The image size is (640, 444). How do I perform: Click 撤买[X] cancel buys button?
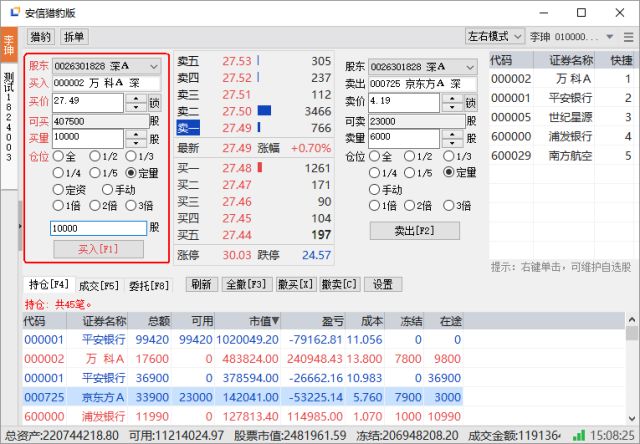(x=296, y=284)
